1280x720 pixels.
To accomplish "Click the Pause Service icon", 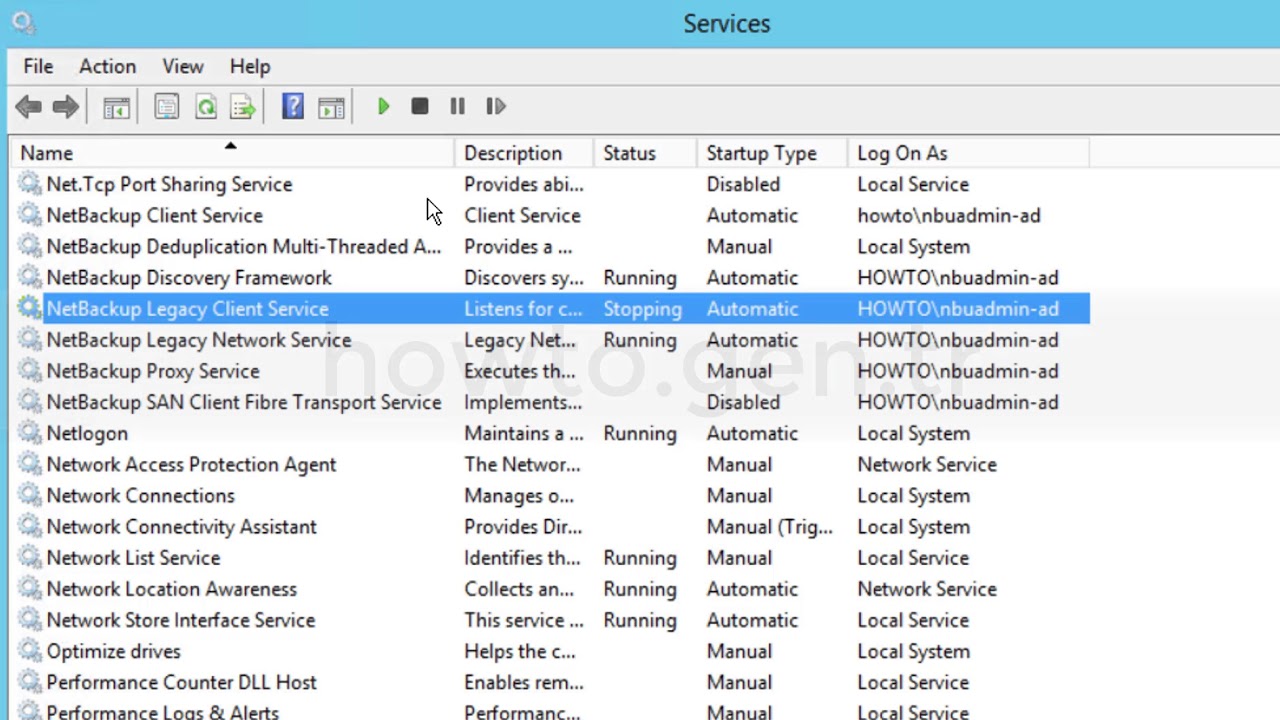I will [x=457, y=105].
